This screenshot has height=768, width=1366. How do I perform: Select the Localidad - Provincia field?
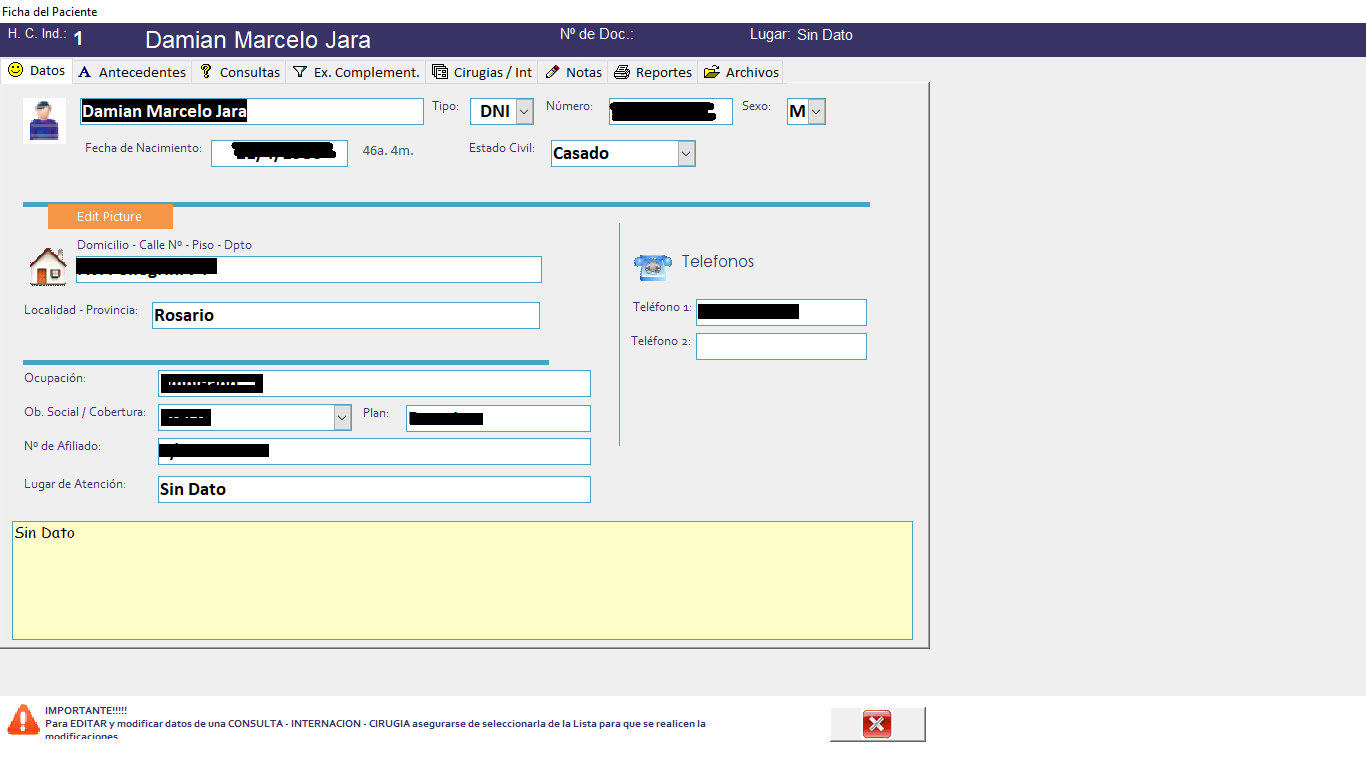pyautogui.click(x=346, y=315)
